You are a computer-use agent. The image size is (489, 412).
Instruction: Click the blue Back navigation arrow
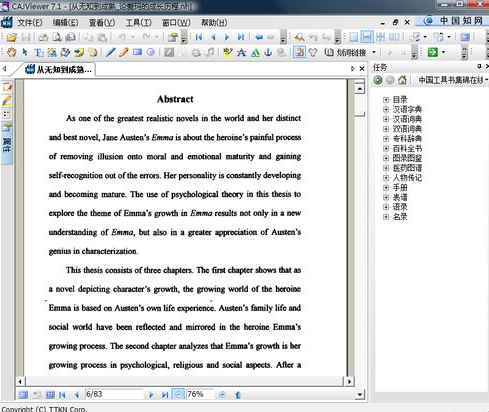tap(259, 37)
